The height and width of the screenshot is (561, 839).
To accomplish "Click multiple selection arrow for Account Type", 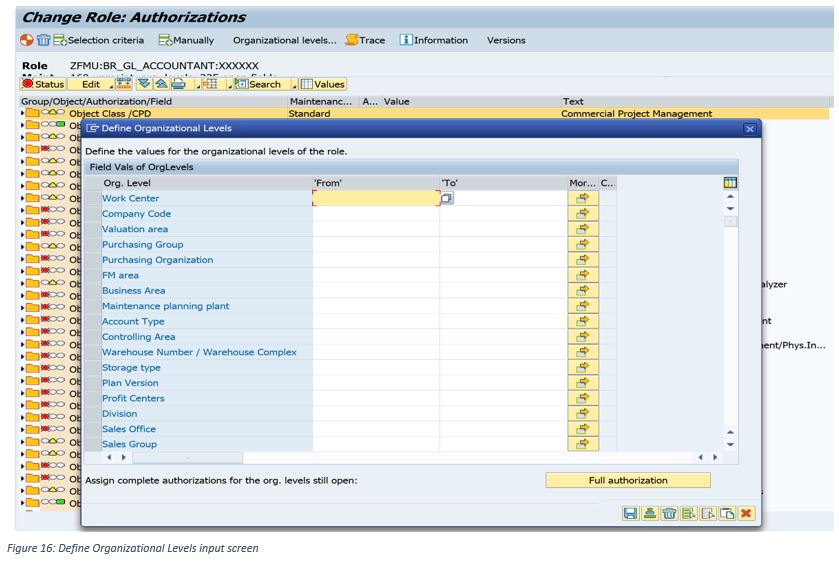I will pos(583,321).
